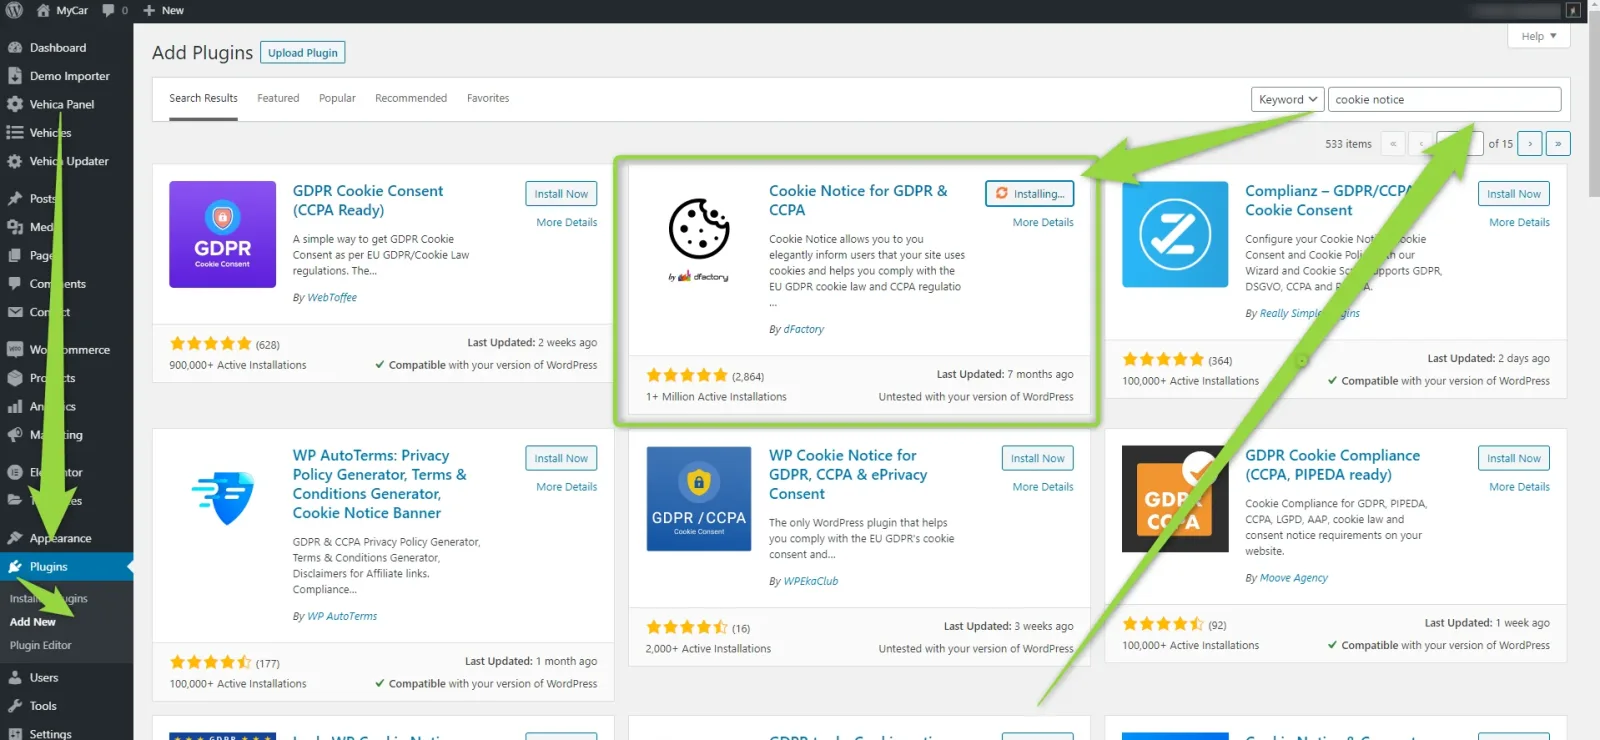Click the Marketing megaphone sidebar icon
The height and width of the screenshot is (740, 1600).
coord(14,435)
